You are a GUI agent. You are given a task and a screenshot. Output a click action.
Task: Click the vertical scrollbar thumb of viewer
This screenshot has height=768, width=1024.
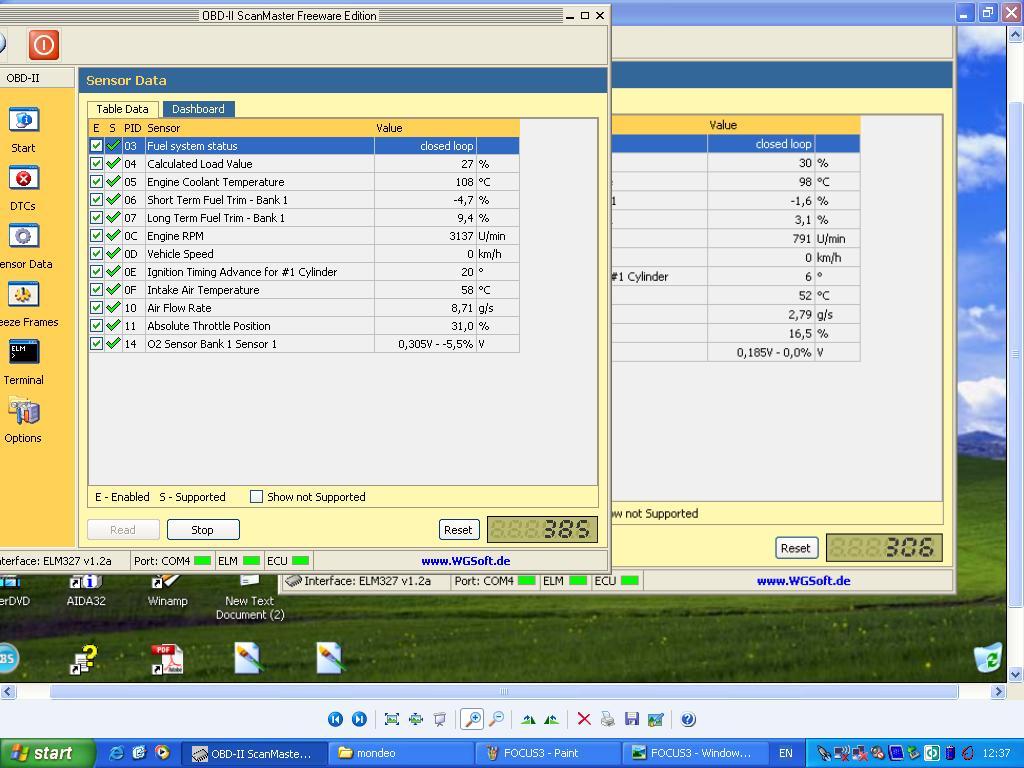[x=1016, y=353]
